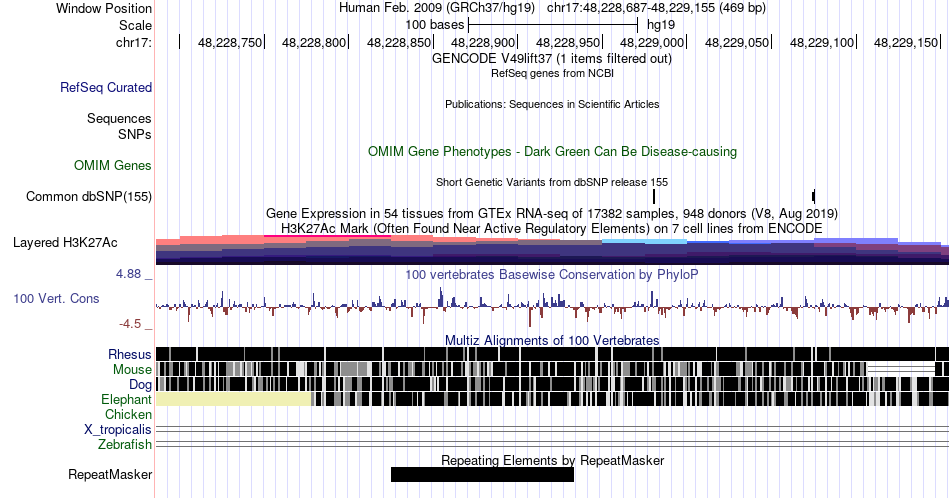Select the Elephant alignment row label
This screenshot has width=950, height=498.
pos(126,399)
